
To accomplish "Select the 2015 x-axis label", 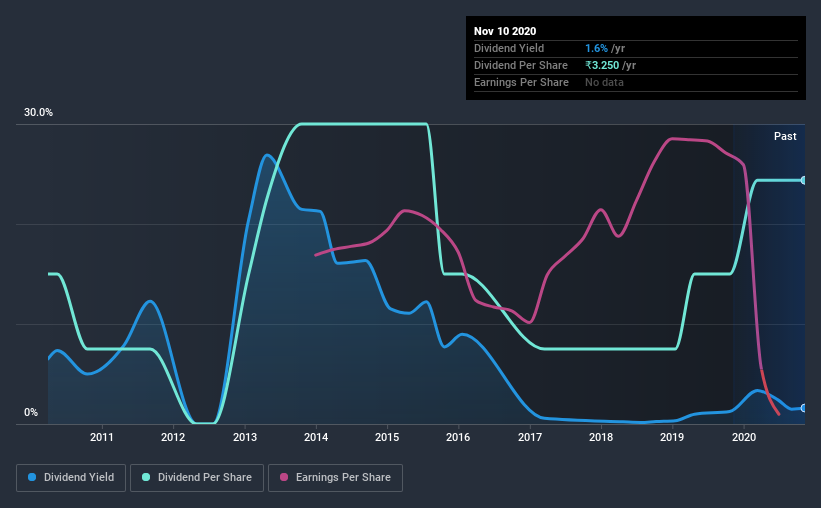I will point(387,437).
